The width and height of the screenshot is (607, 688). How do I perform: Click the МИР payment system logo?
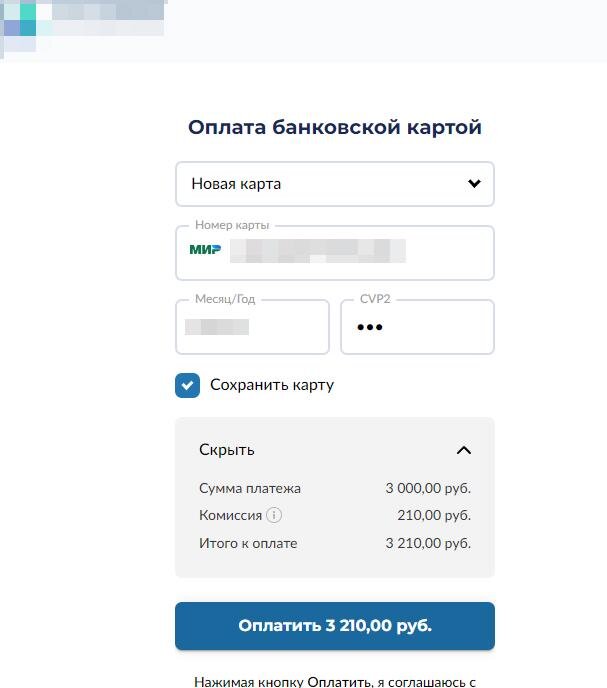tap(205, 249)
